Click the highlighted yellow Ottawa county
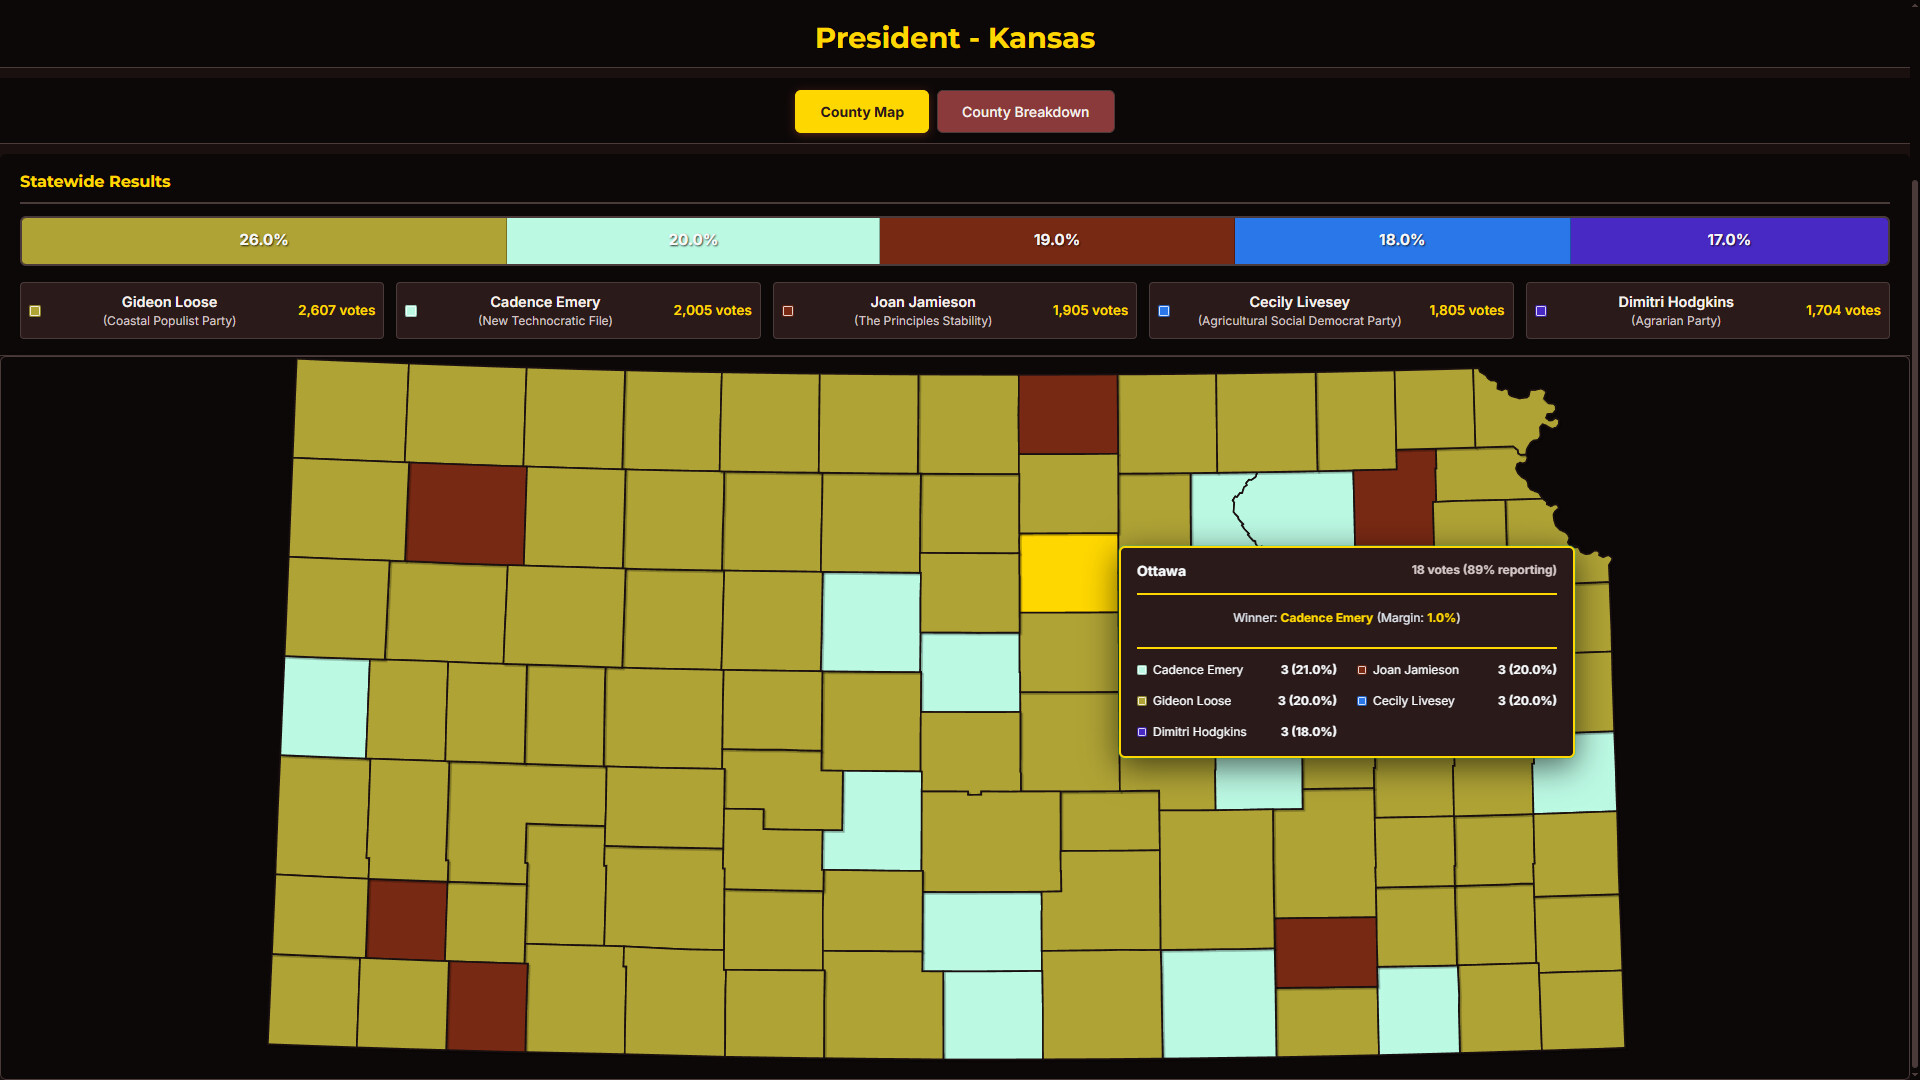 pos(1068,573)
